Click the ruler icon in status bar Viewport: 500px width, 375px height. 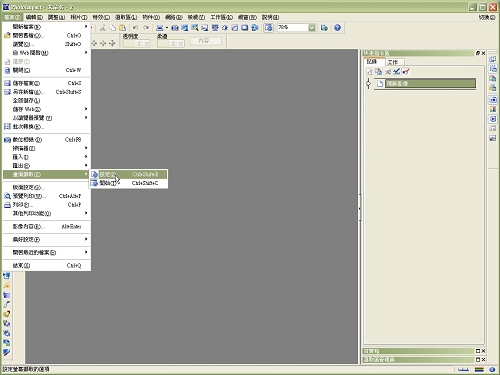[463, 369]
